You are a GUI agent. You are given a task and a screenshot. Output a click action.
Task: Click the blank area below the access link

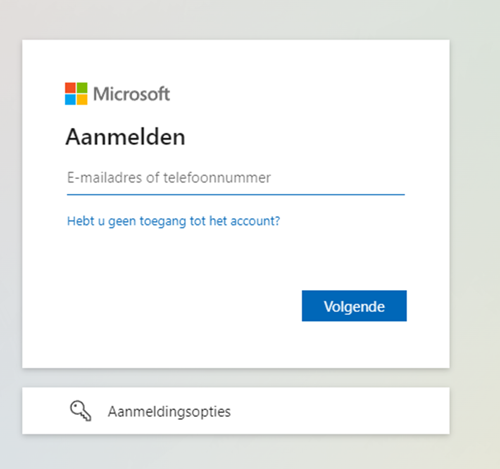coord(173,257)
